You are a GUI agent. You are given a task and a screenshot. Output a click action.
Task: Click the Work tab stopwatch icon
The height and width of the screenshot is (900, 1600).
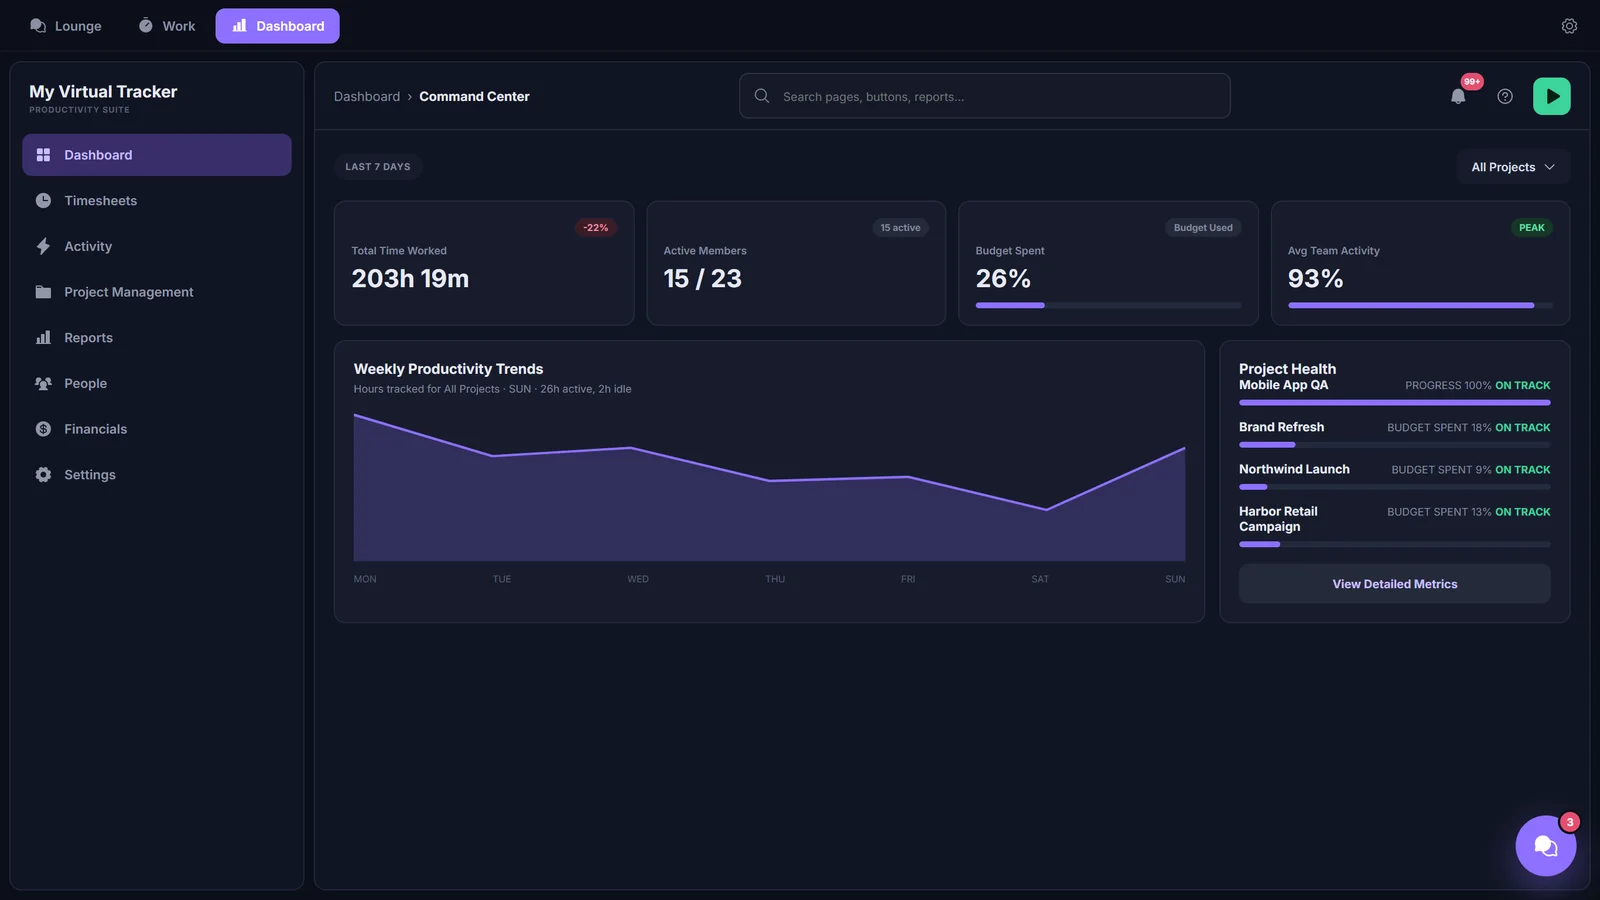pyautogui.click(x=146, y=26)
